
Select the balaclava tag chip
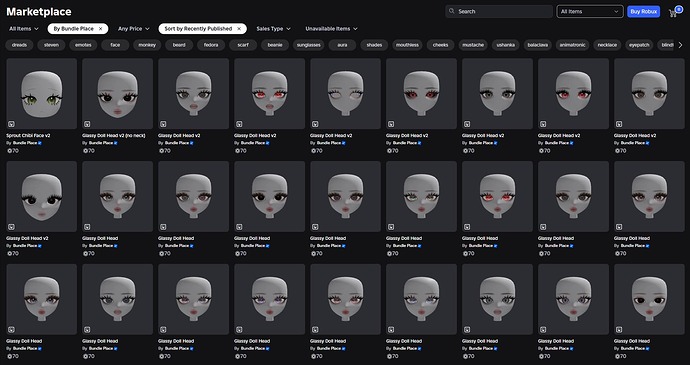(x=538, y=45)
